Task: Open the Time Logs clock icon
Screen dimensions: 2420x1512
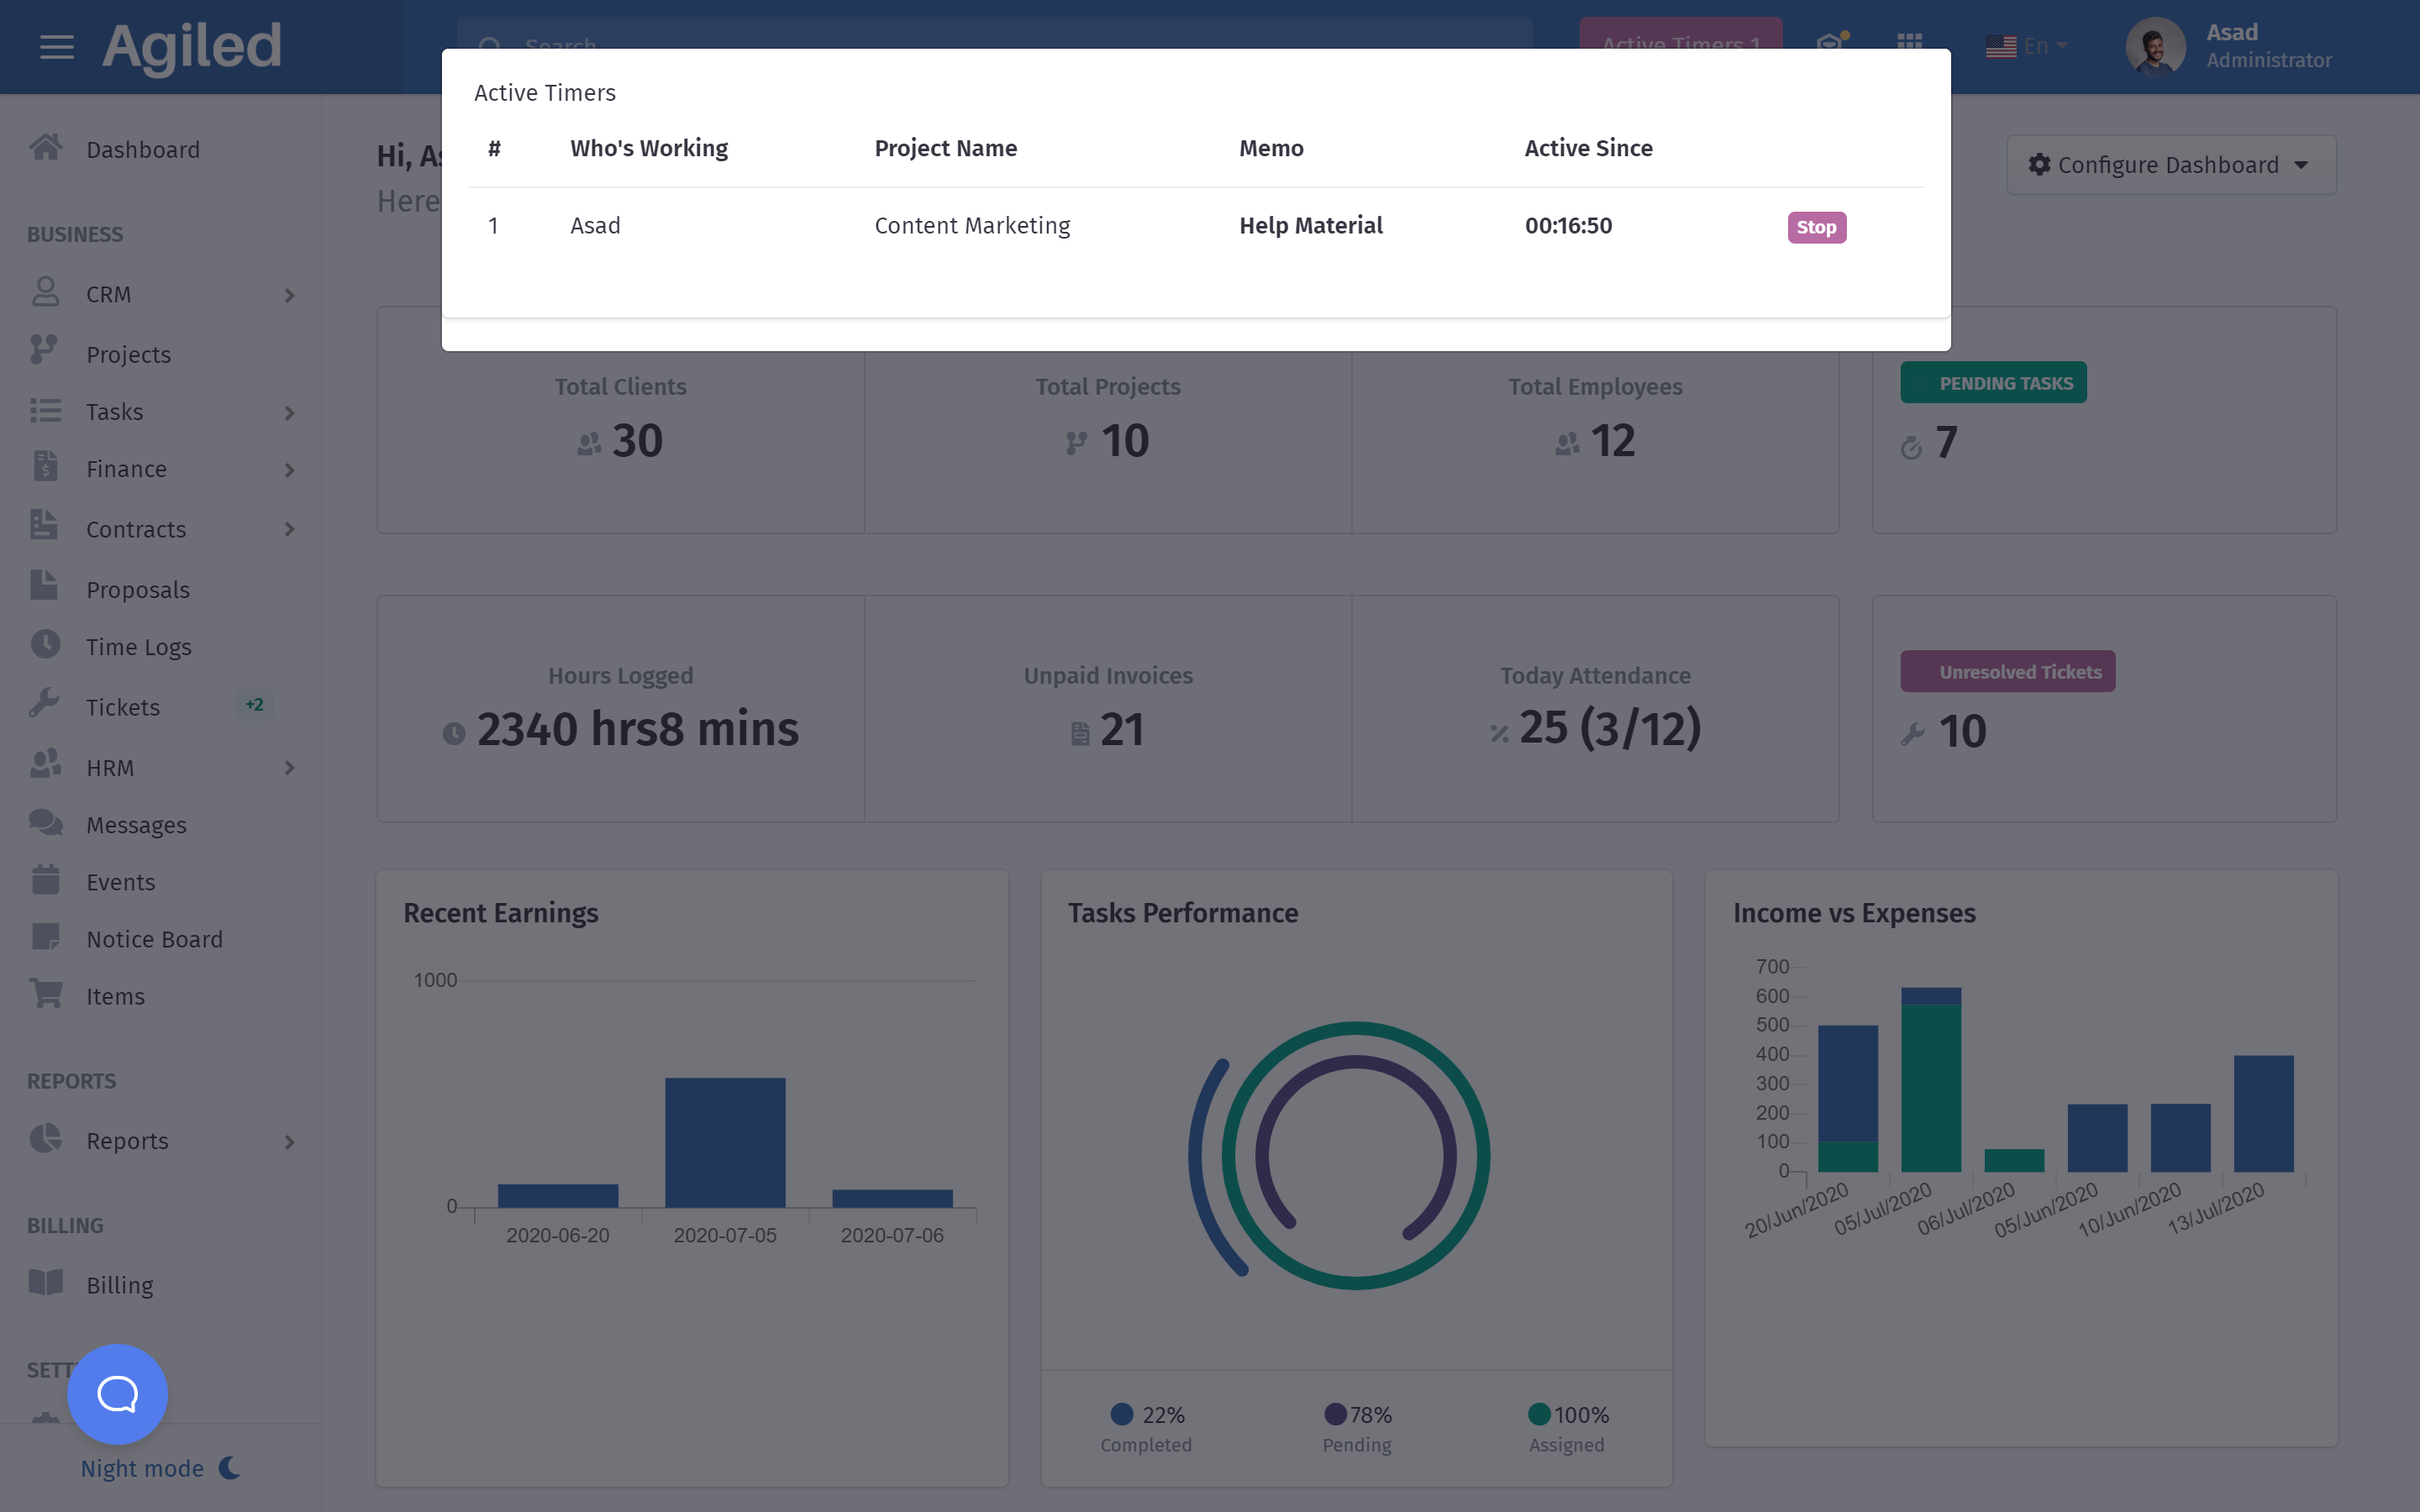Action: click(45, 645)
